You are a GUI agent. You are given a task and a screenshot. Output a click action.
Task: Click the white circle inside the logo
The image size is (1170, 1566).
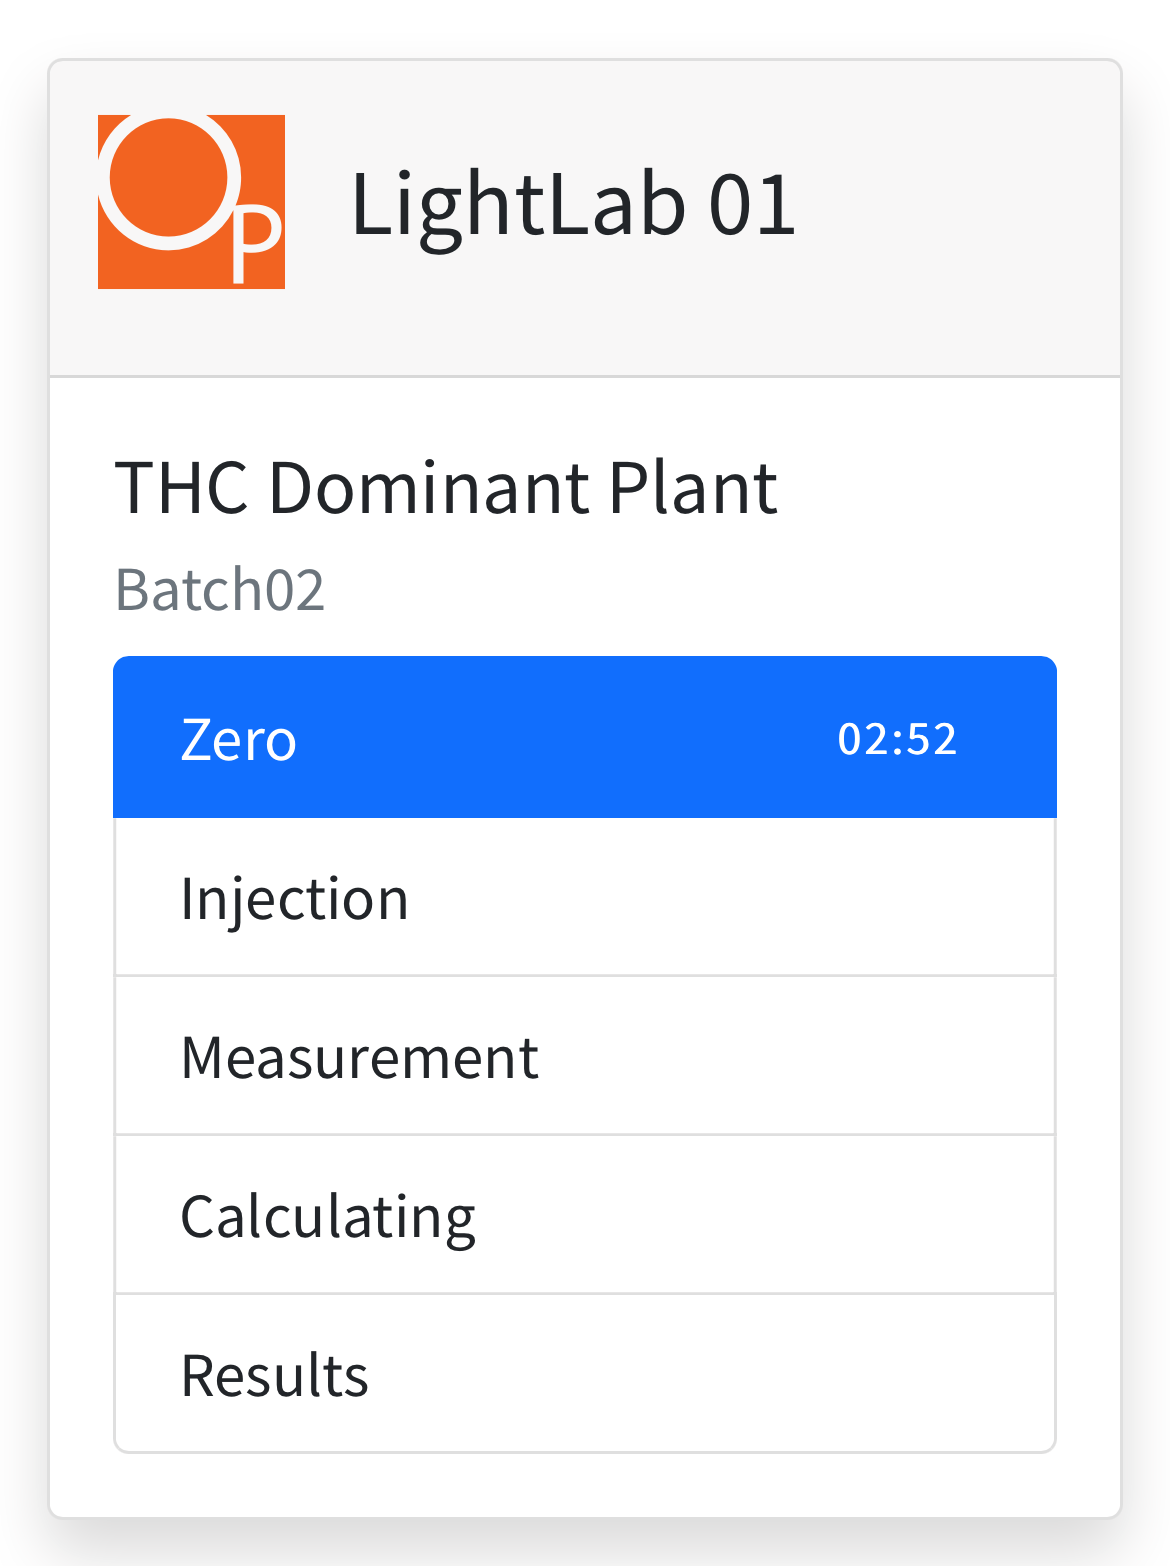pos(170,180)
